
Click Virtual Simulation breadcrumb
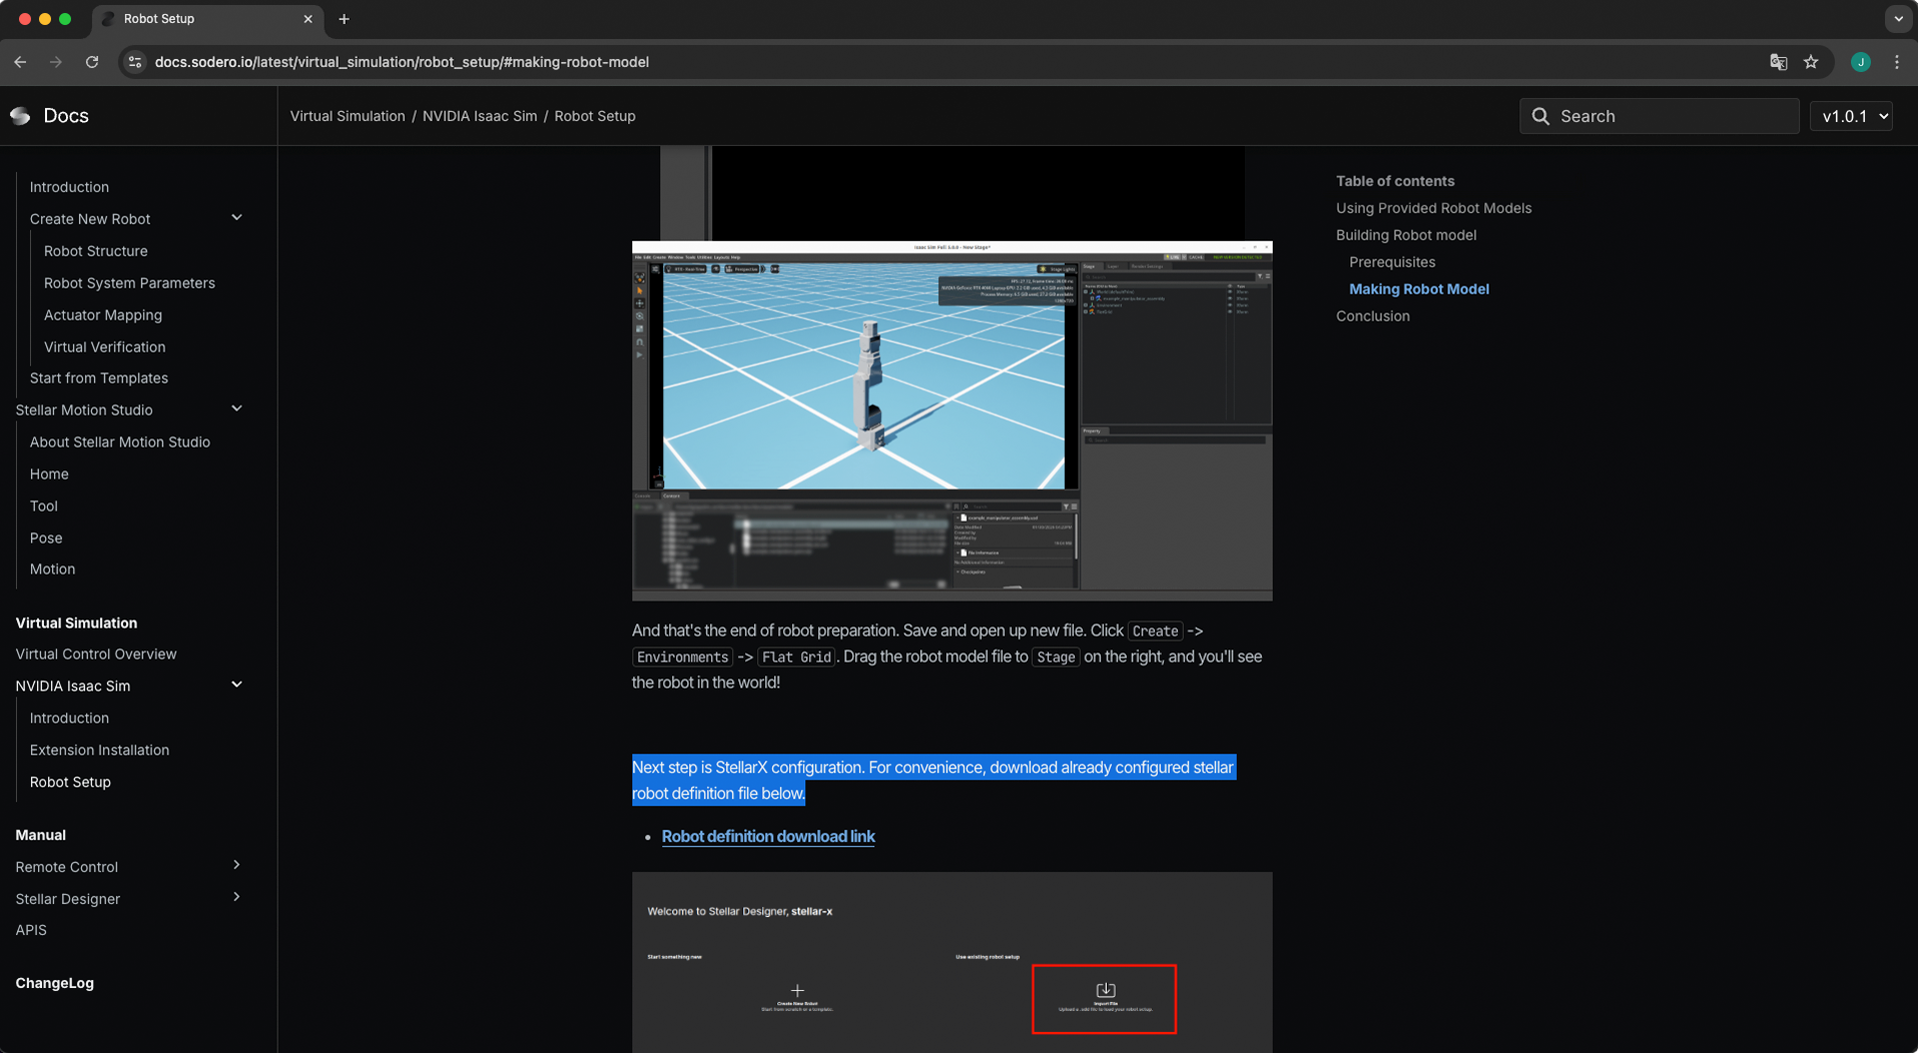(347, 116)
